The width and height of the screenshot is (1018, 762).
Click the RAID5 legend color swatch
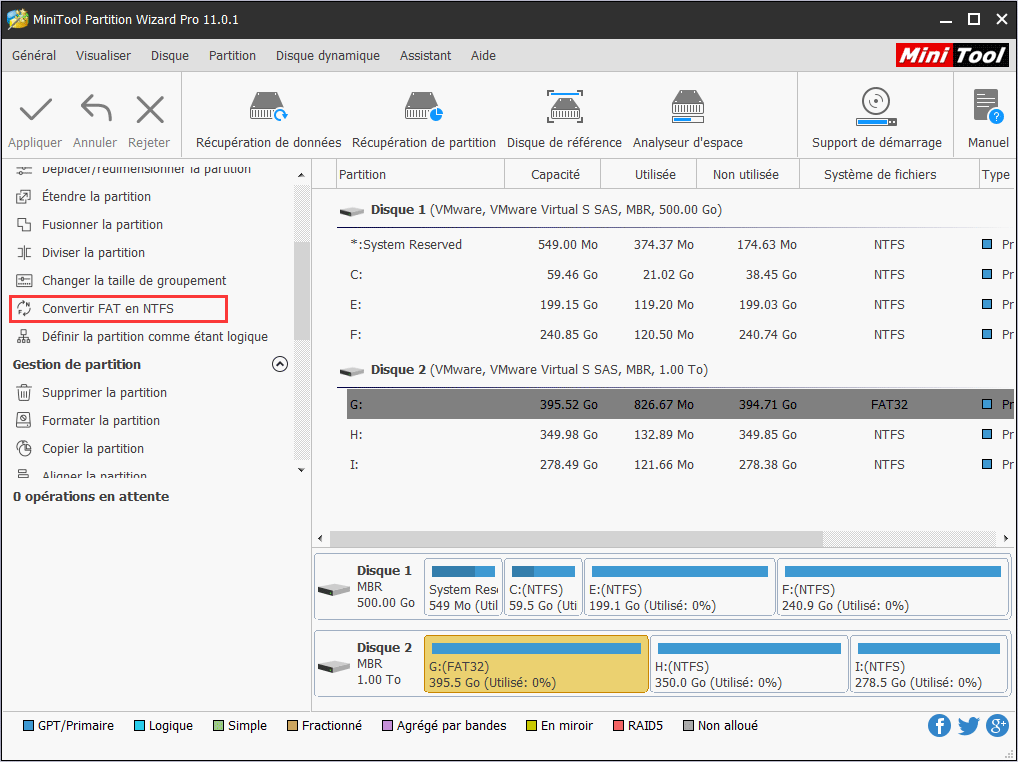pos(618,726)
